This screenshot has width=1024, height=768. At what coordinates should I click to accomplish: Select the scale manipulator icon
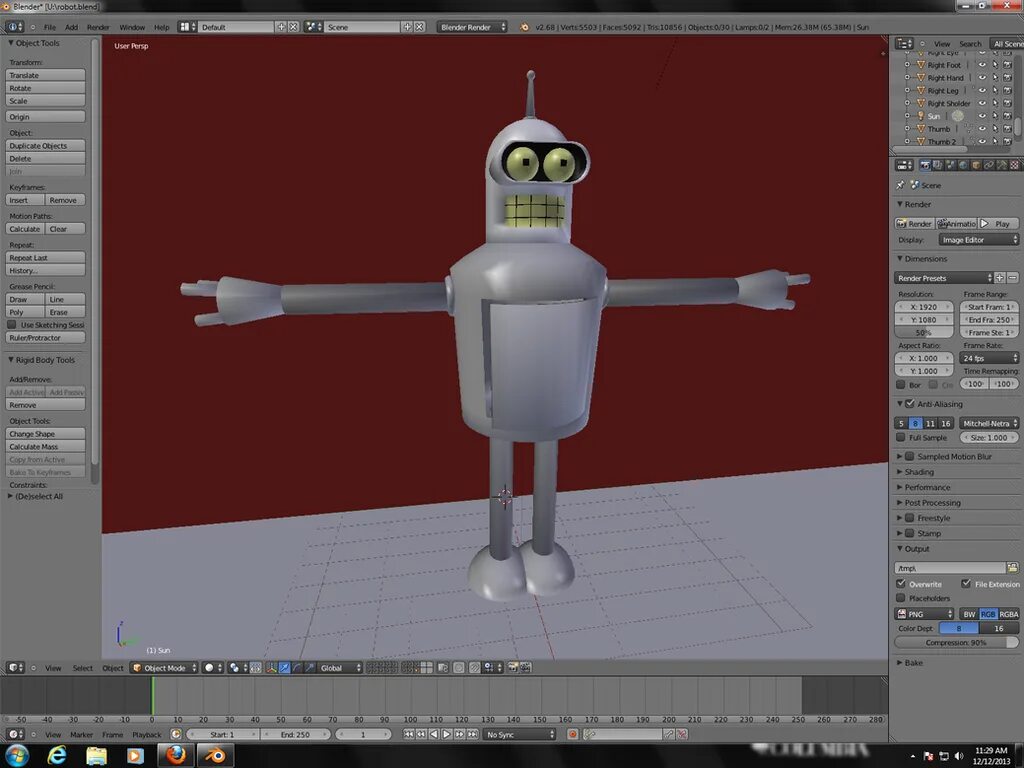(x=310, y=667)
